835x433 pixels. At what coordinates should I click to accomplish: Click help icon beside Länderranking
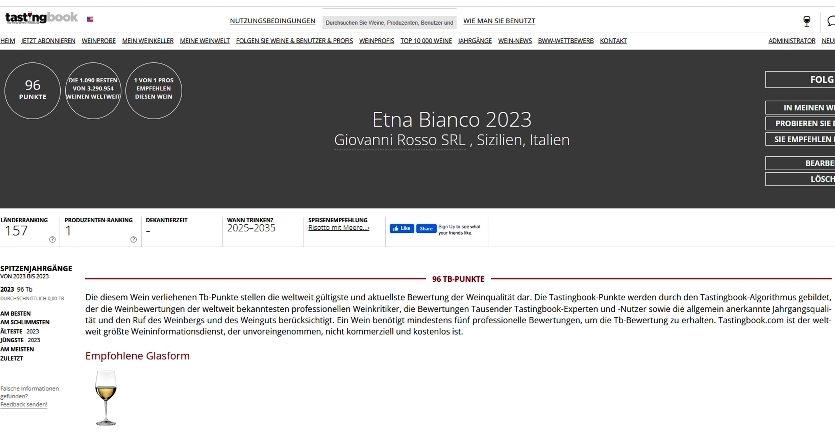pos(52,240)
